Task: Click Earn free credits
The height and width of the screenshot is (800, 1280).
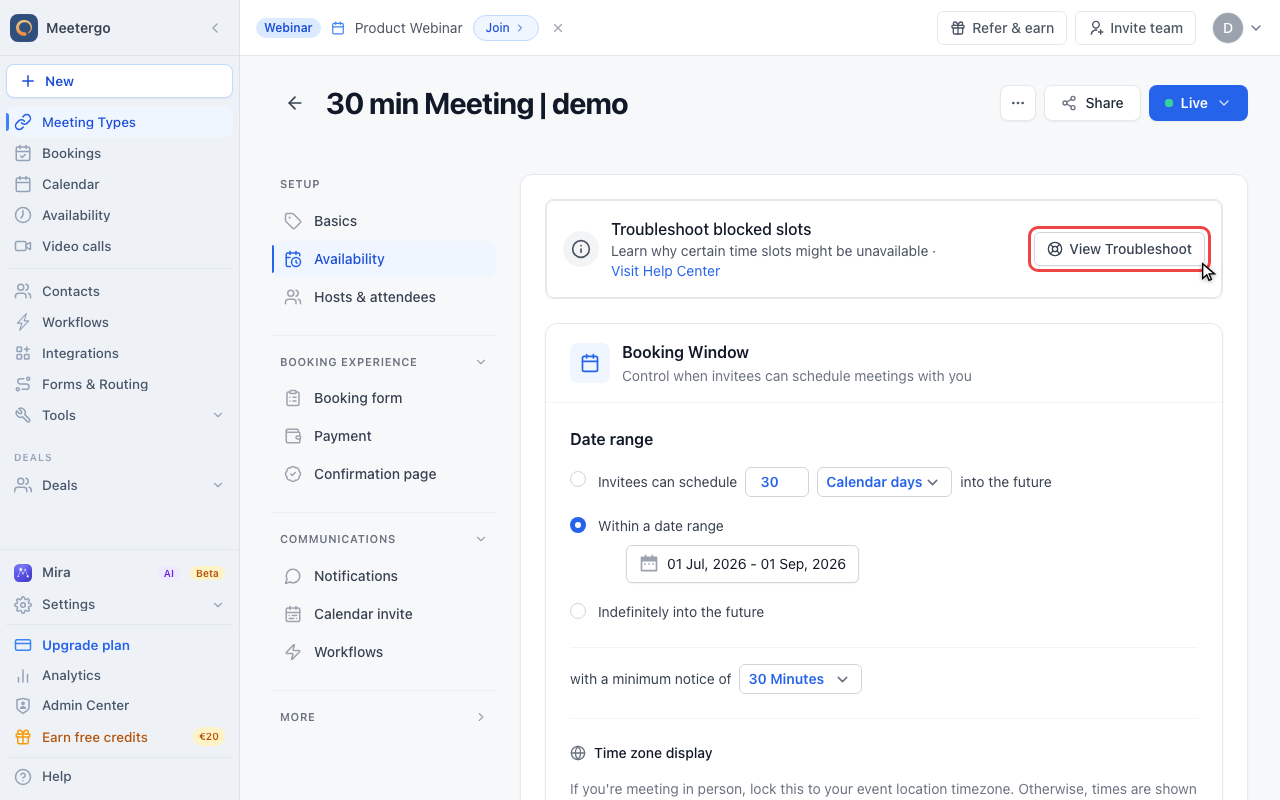Action: [120, 737]
